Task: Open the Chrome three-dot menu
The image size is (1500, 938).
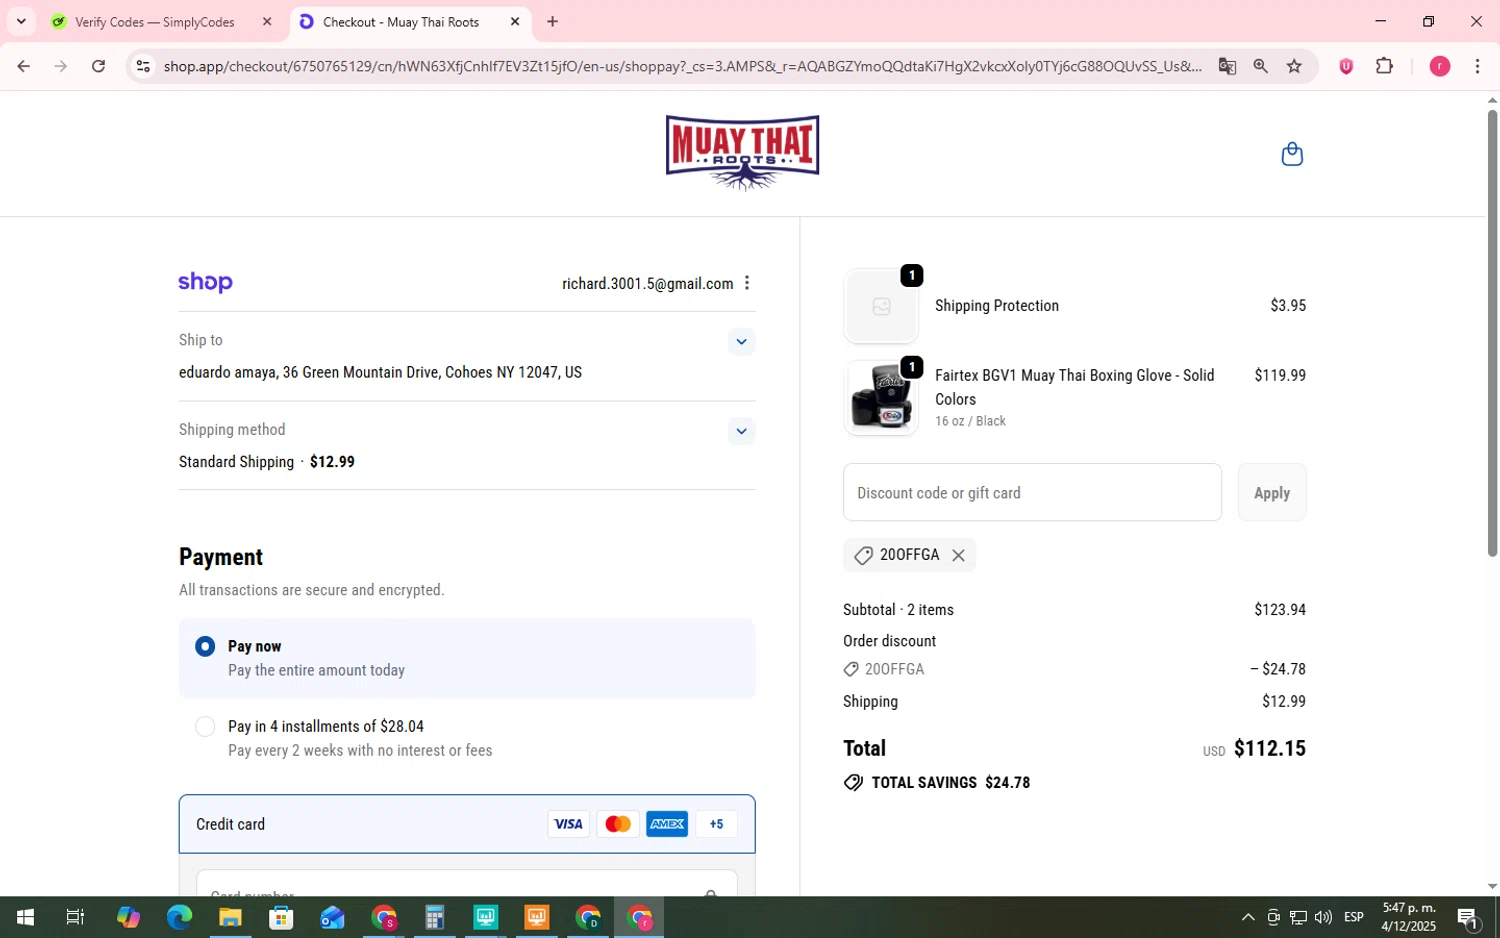Action: click(1477, 66)
